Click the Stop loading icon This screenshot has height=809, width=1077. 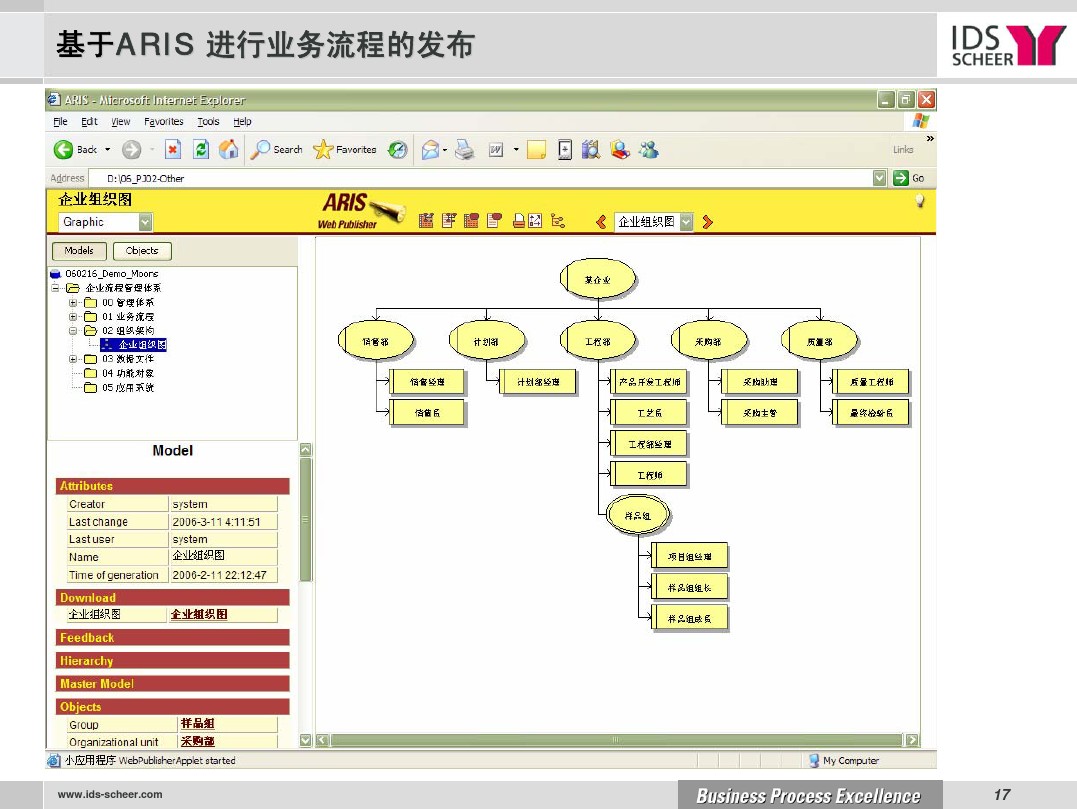[173, 150]
